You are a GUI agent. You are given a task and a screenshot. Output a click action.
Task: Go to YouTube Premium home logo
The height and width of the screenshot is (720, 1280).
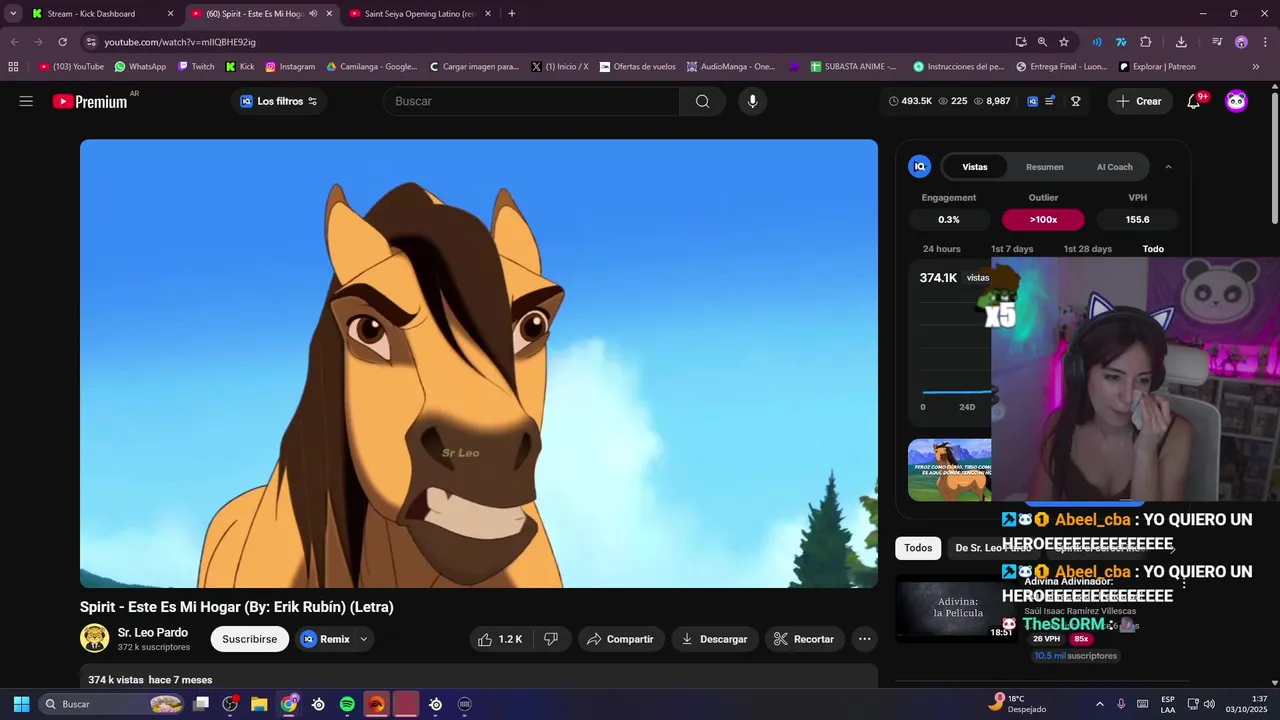coord(90,101)
